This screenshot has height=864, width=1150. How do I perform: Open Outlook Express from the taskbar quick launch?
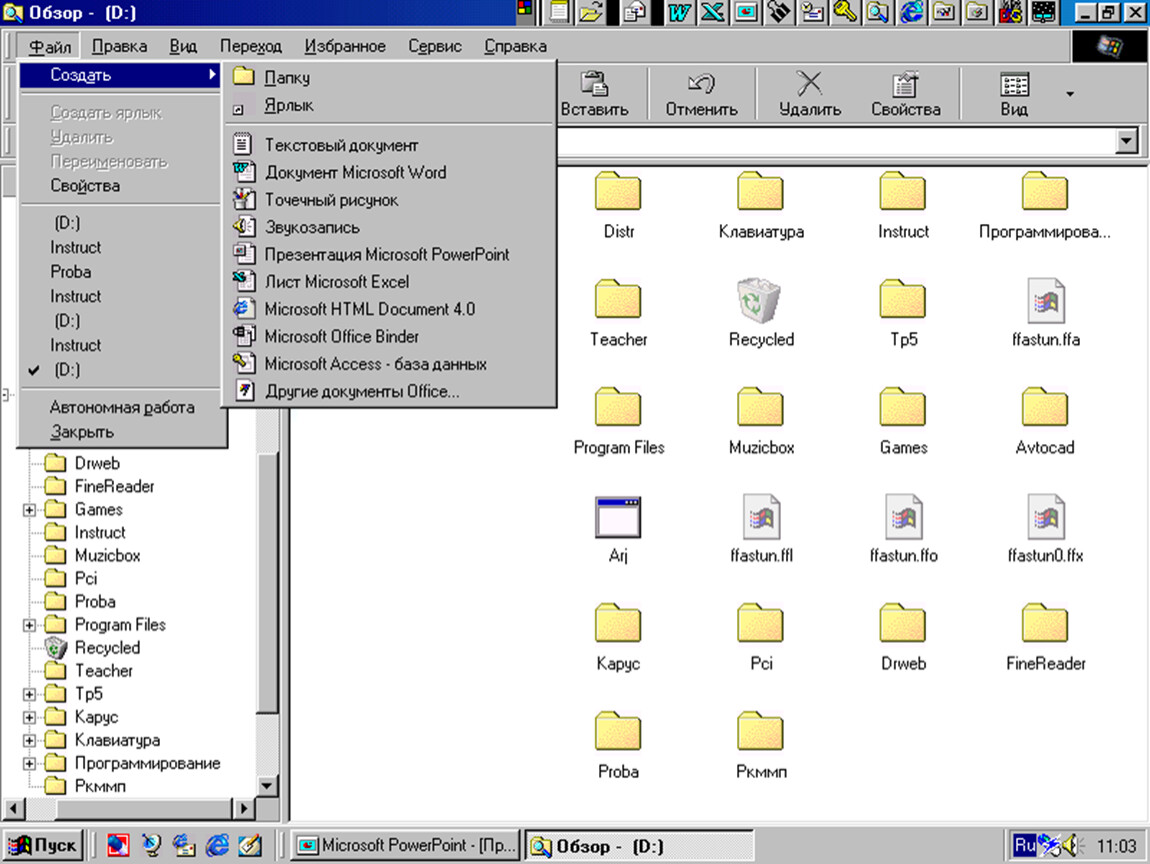click(184, 846)
